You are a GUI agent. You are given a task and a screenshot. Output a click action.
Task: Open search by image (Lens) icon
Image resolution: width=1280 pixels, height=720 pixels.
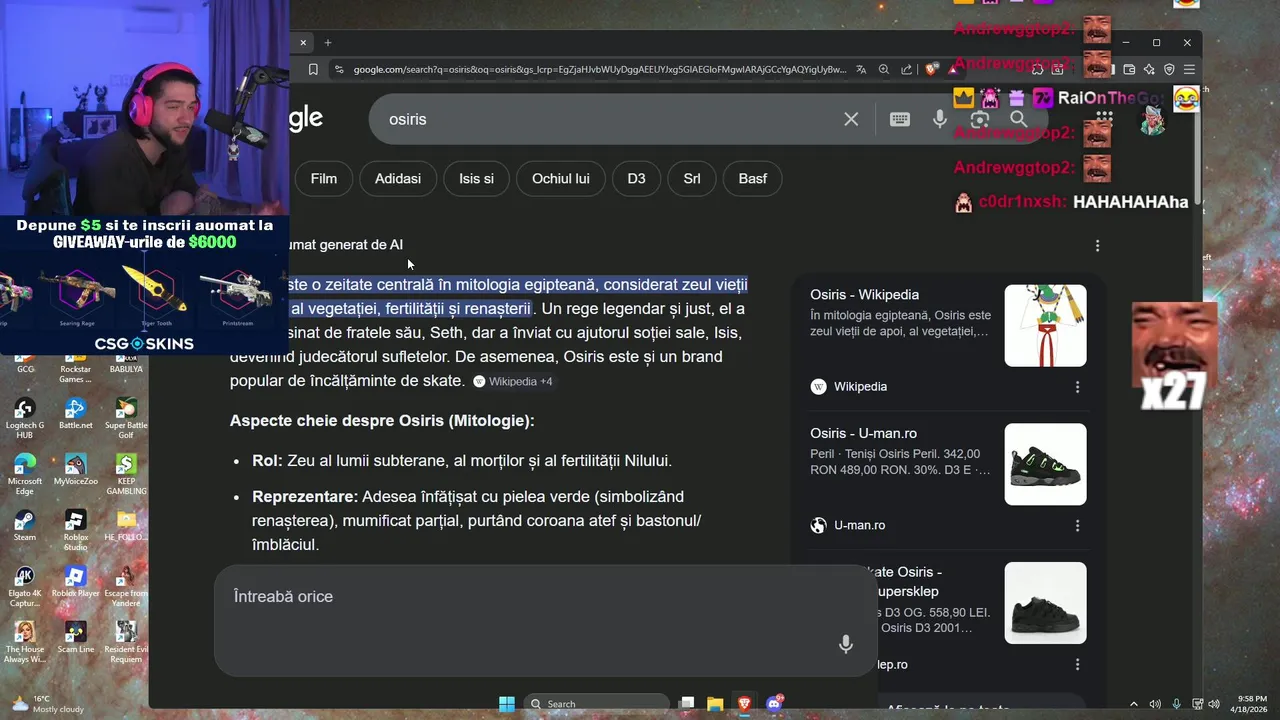[x=980, y=119]
